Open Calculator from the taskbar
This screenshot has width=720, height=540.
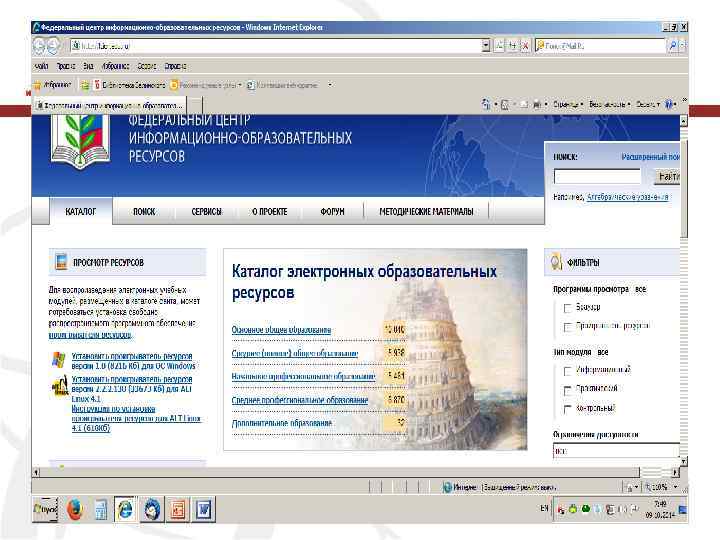pos(101,510)
